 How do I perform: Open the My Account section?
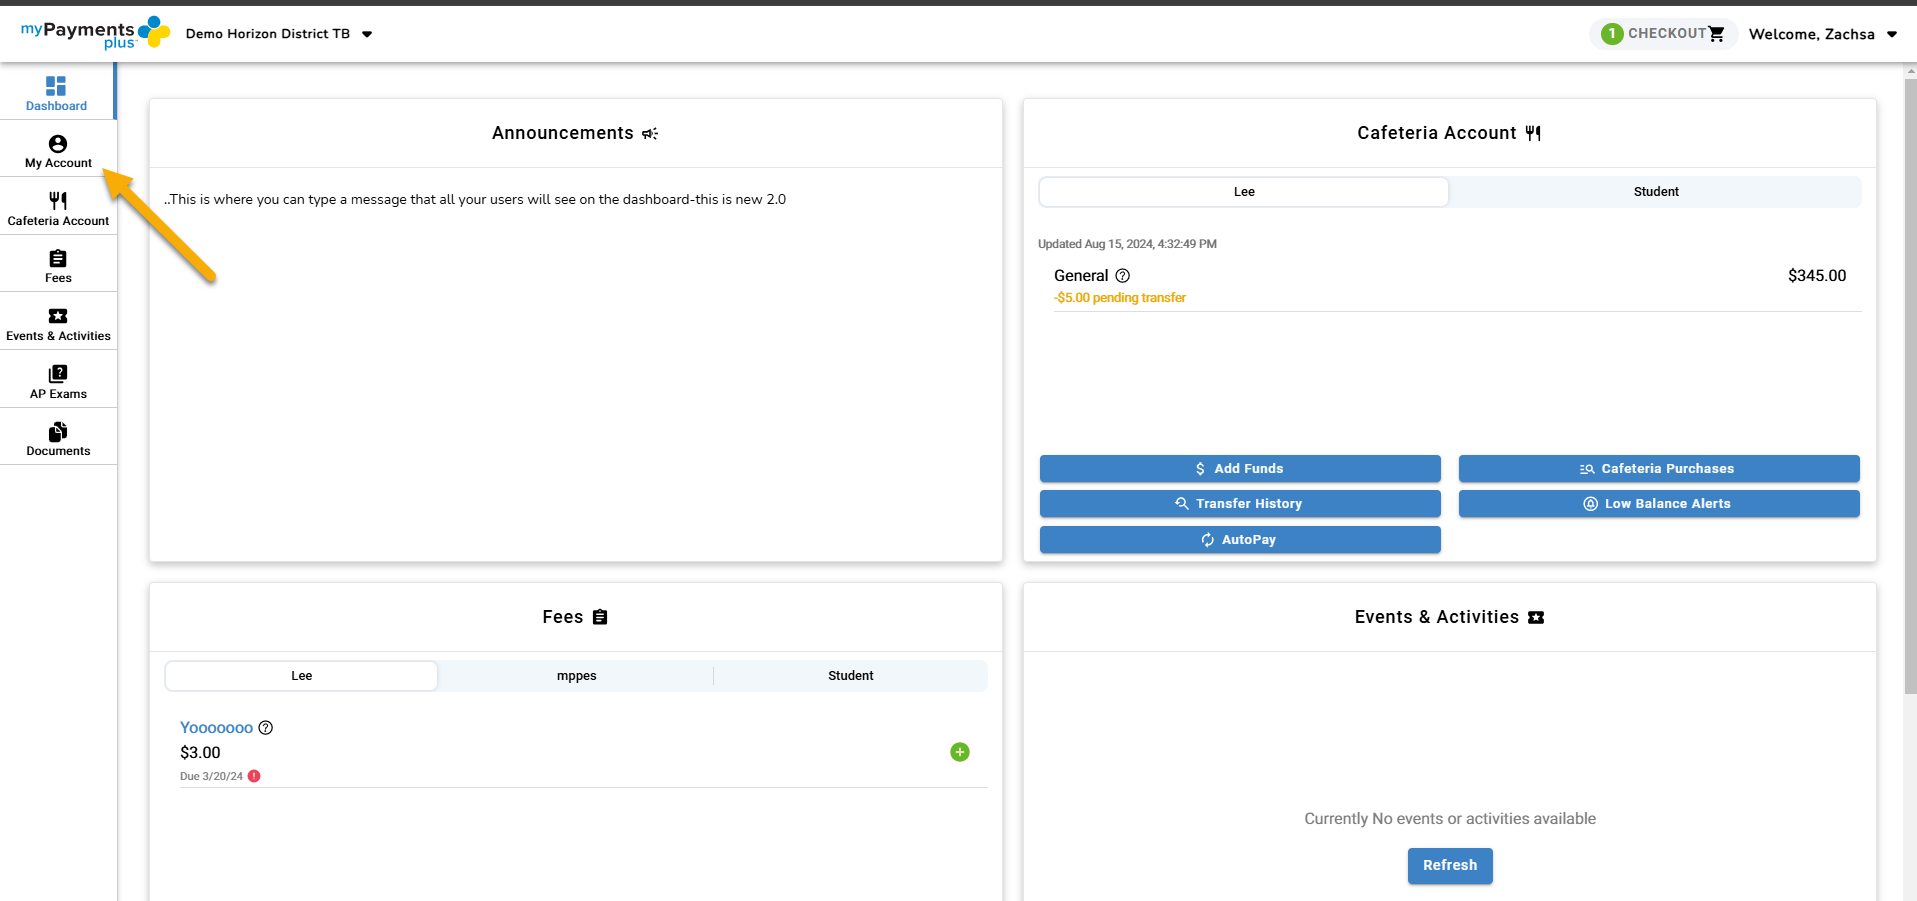57,152
